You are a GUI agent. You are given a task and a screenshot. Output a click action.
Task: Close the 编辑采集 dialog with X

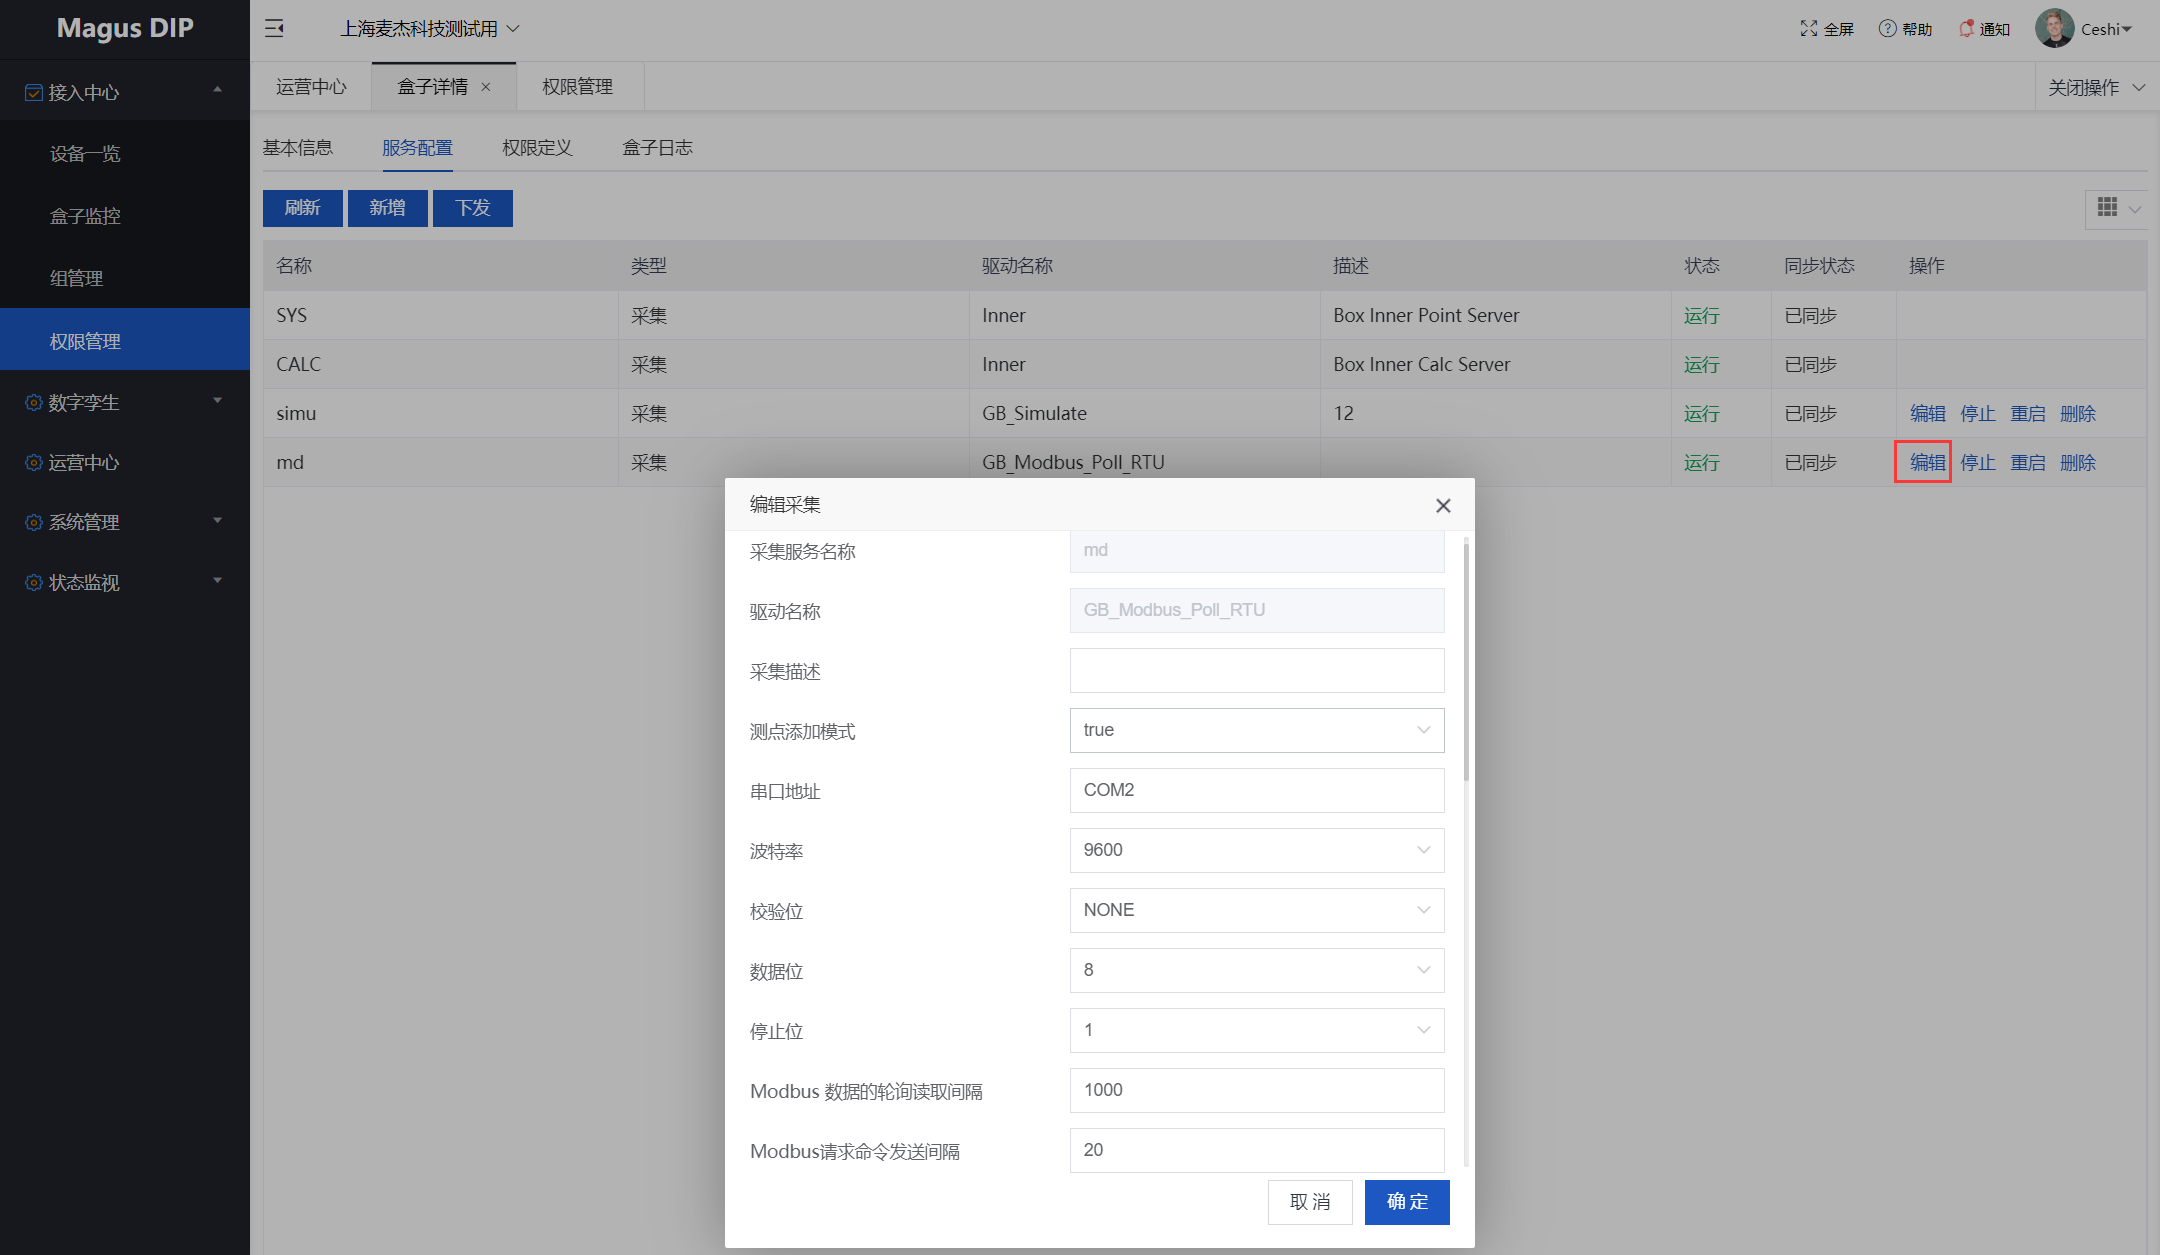point(1442,506)
